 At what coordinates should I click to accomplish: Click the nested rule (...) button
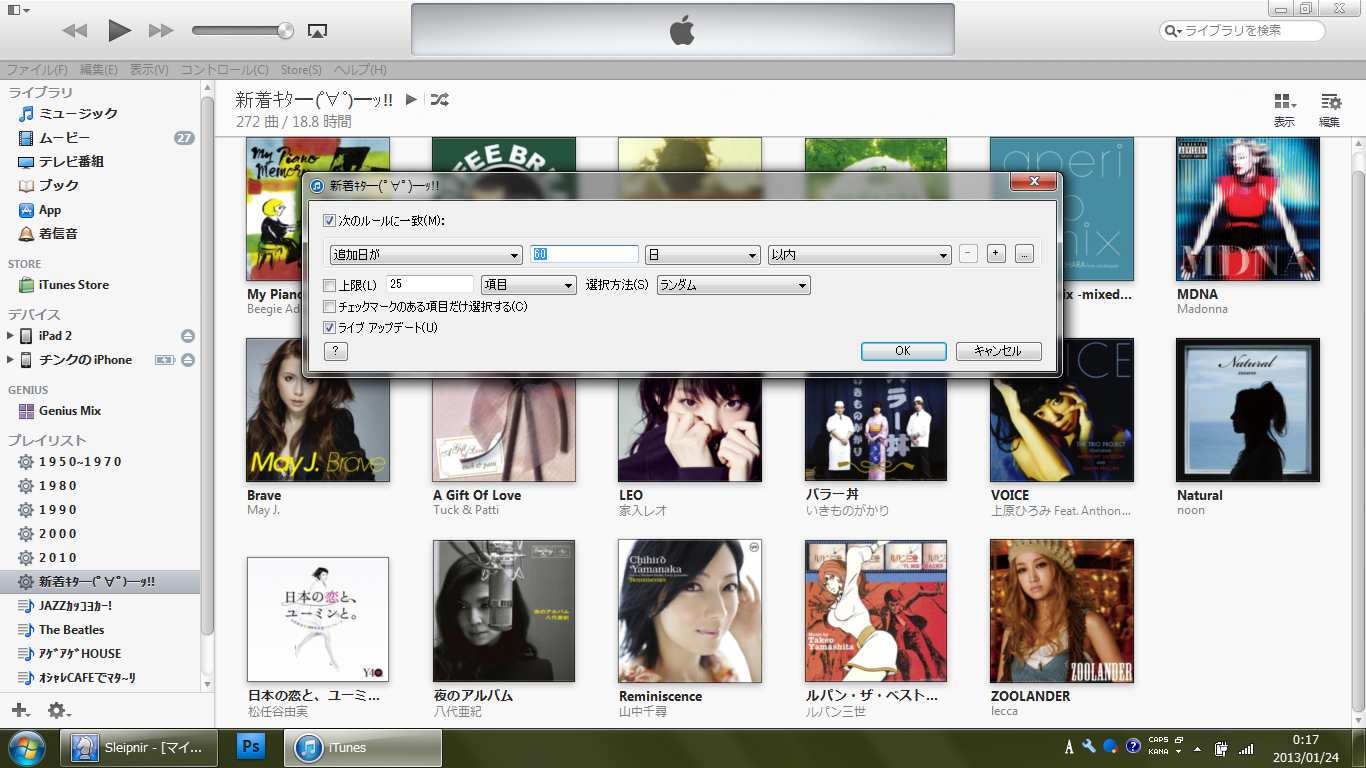point(1024,254)
